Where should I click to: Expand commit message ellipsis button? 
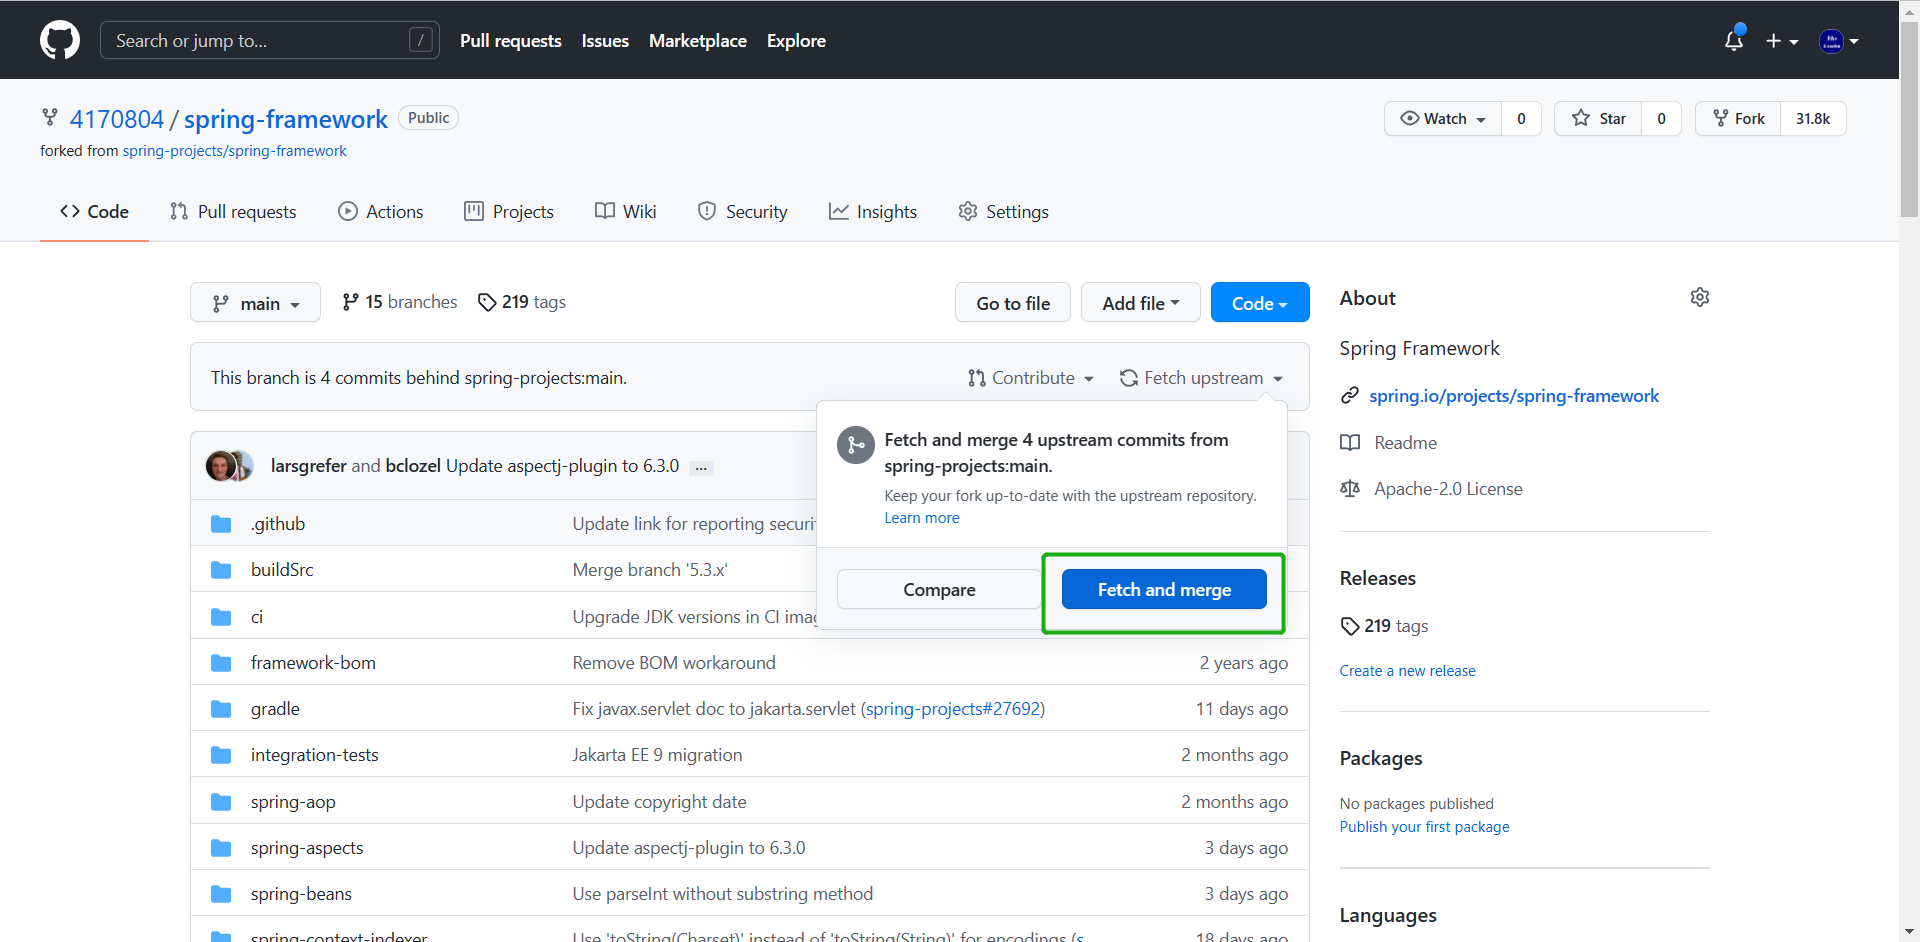[701, 467]
